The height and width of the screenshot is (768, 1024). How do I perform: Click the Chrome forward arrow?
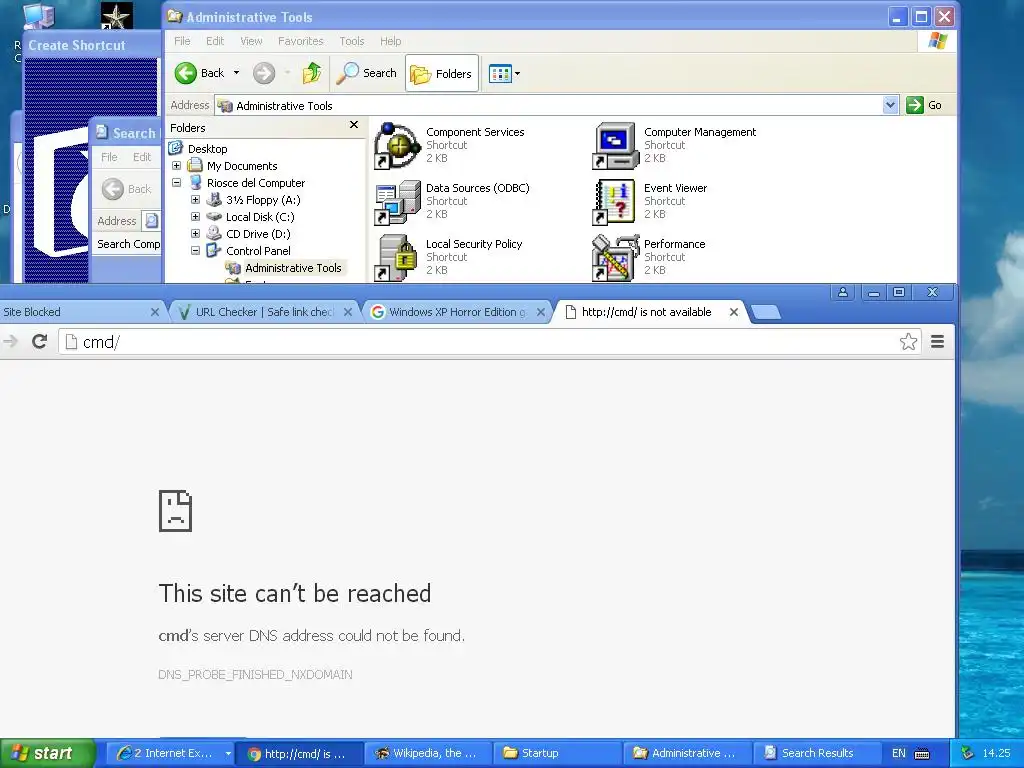pyautogui.click(x=10, y=342)
